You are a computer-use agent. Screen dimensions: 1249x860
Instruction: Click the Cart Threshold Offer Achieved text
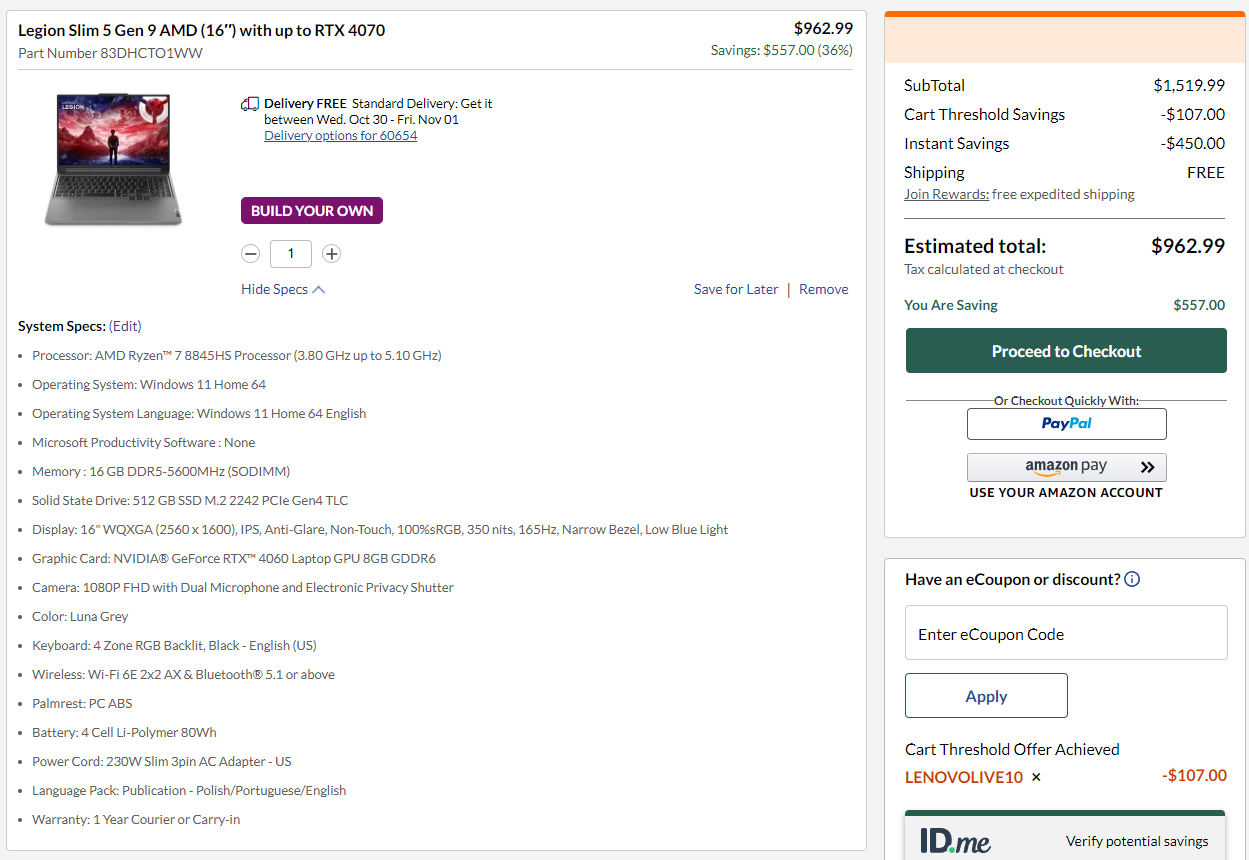pyautogui.click(x=1012, y=749)
